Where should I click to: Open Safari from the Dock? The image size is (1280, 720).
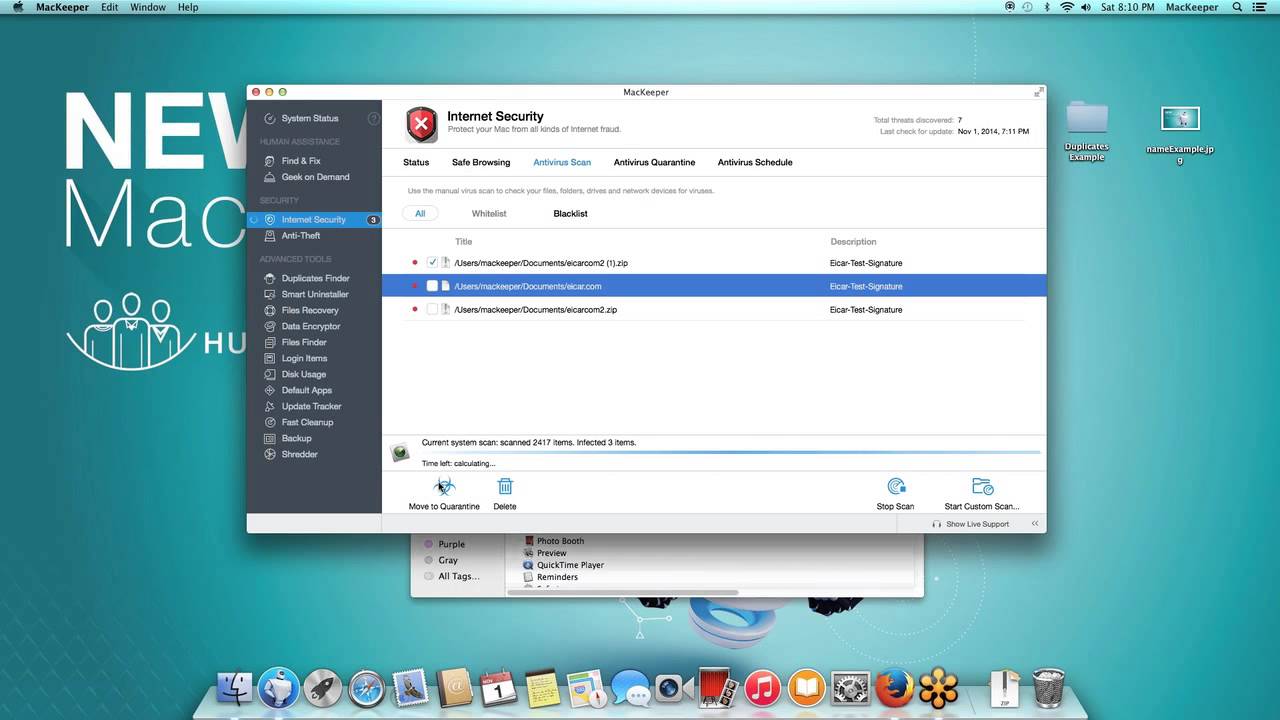point(367,688)
